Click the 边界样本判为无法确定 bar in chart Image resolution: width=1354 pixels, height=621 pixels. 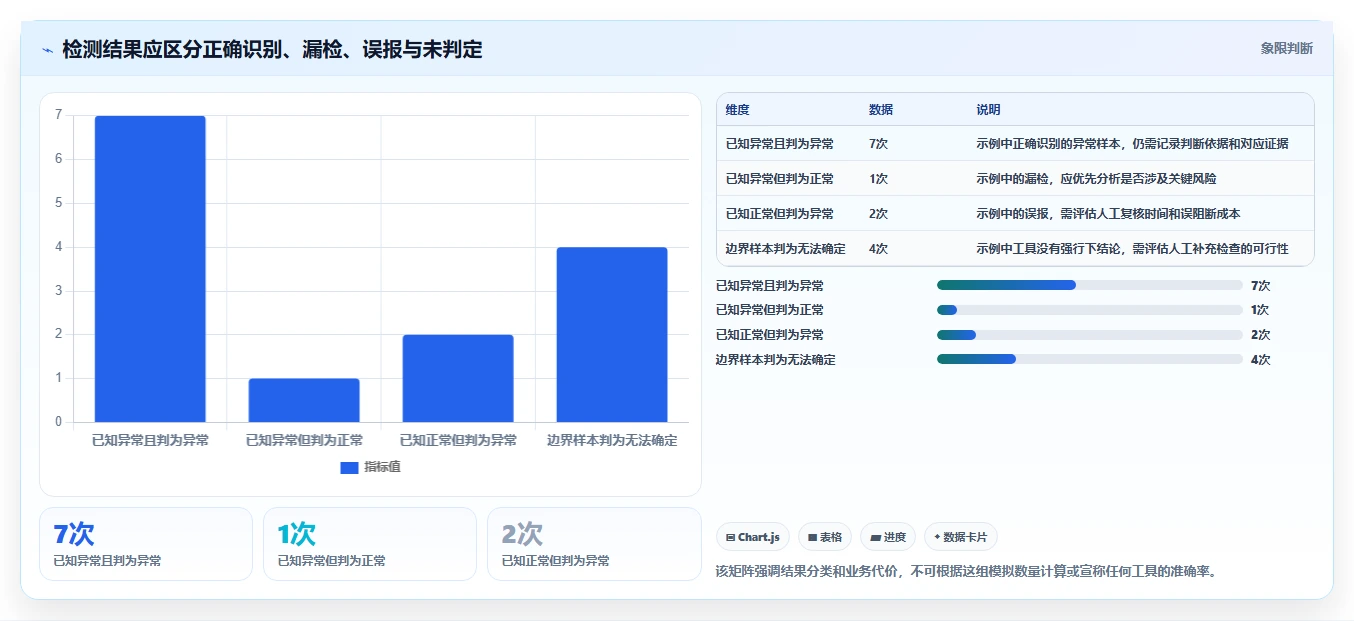pos(612,334)
